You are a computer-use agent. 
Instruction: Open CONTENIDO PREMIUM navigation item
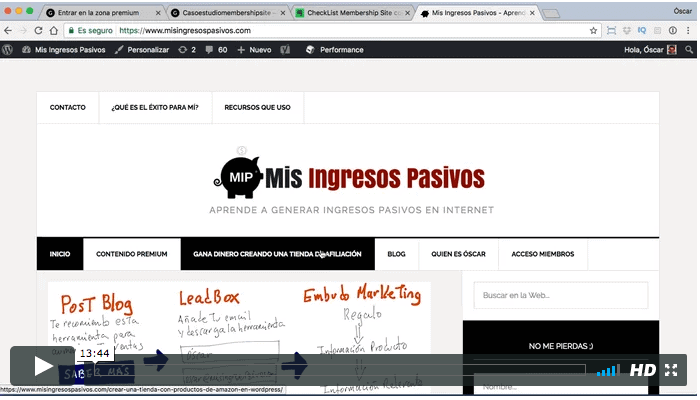132,254
